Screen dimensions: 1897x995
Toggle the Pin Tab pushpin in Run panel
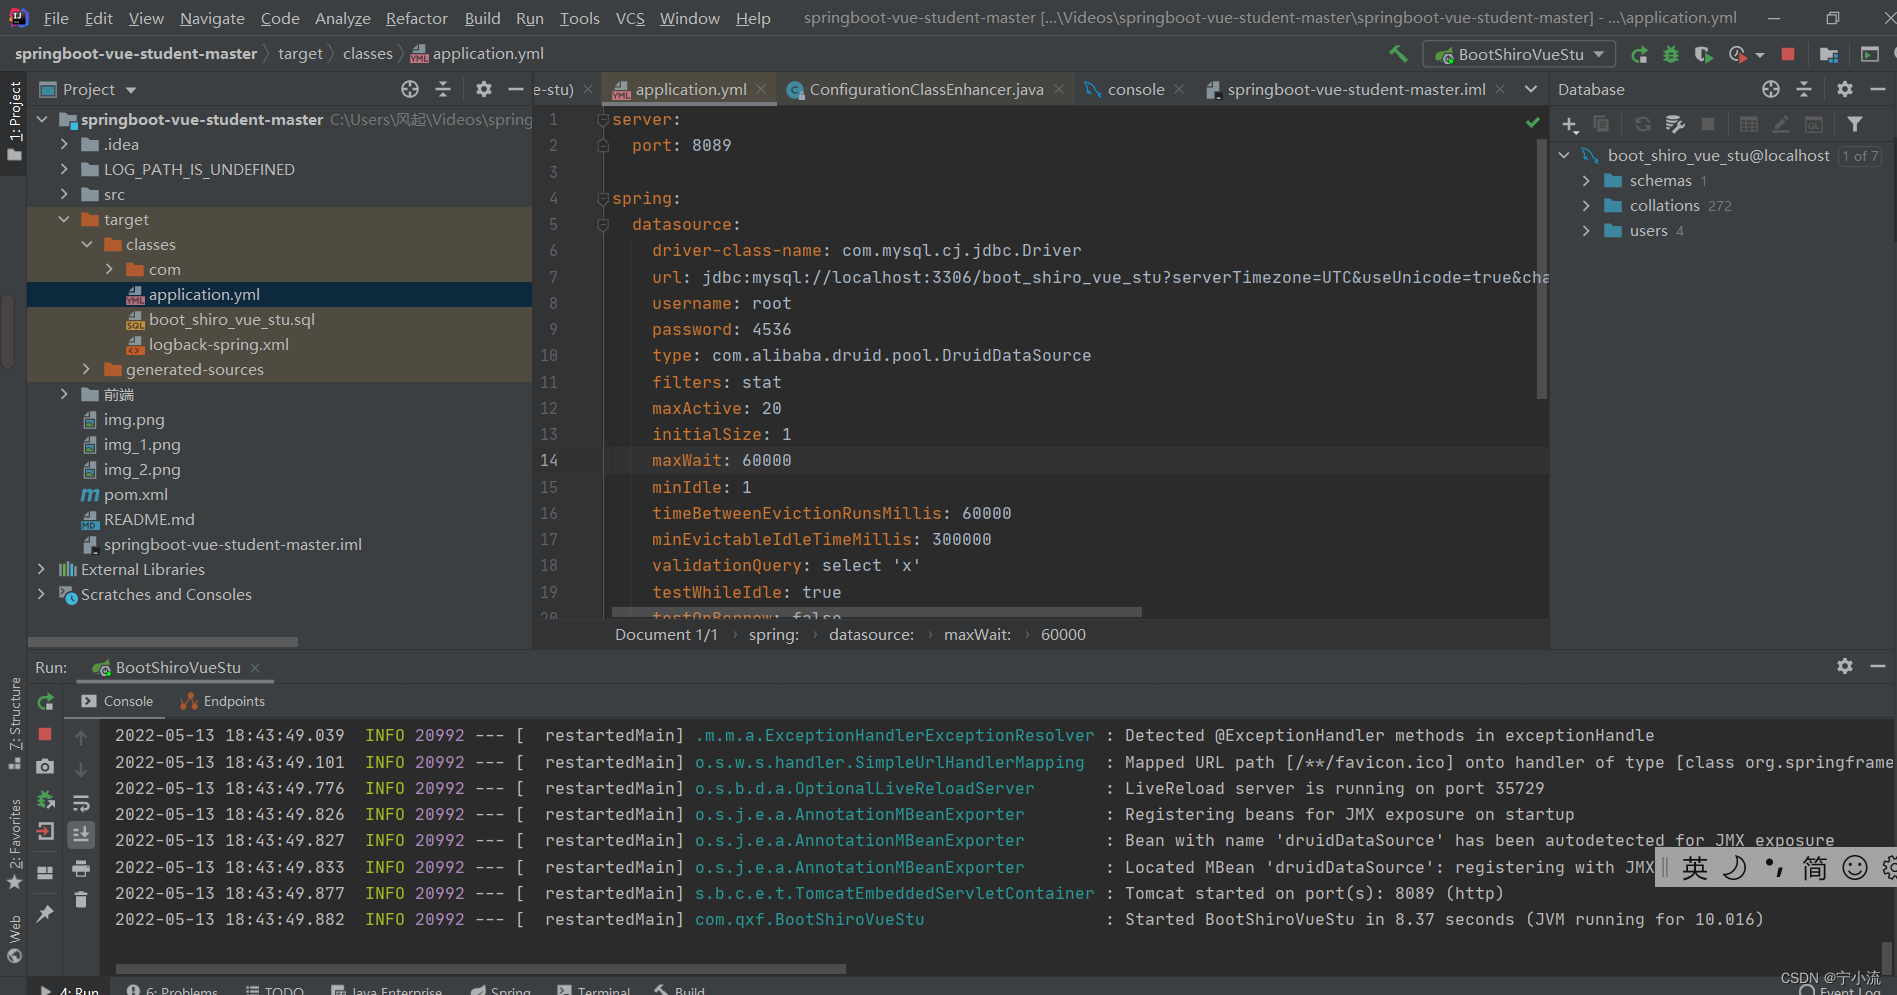point(45,914)
